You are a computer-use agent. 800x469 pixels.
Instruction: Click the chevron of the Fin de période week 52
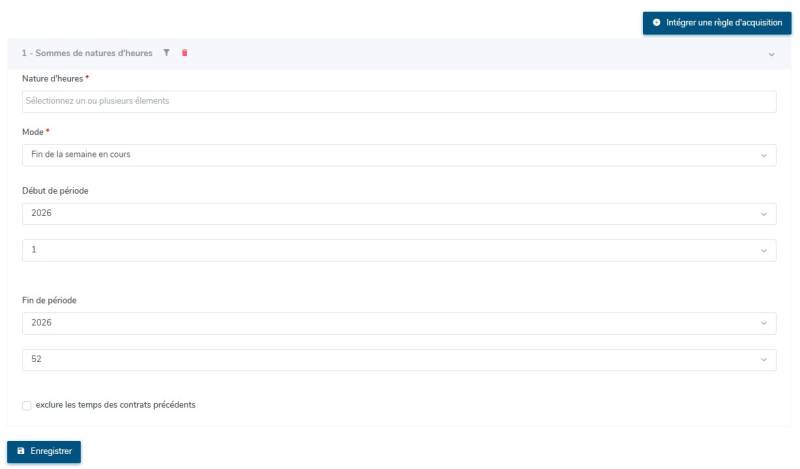(x=763, y=359)
